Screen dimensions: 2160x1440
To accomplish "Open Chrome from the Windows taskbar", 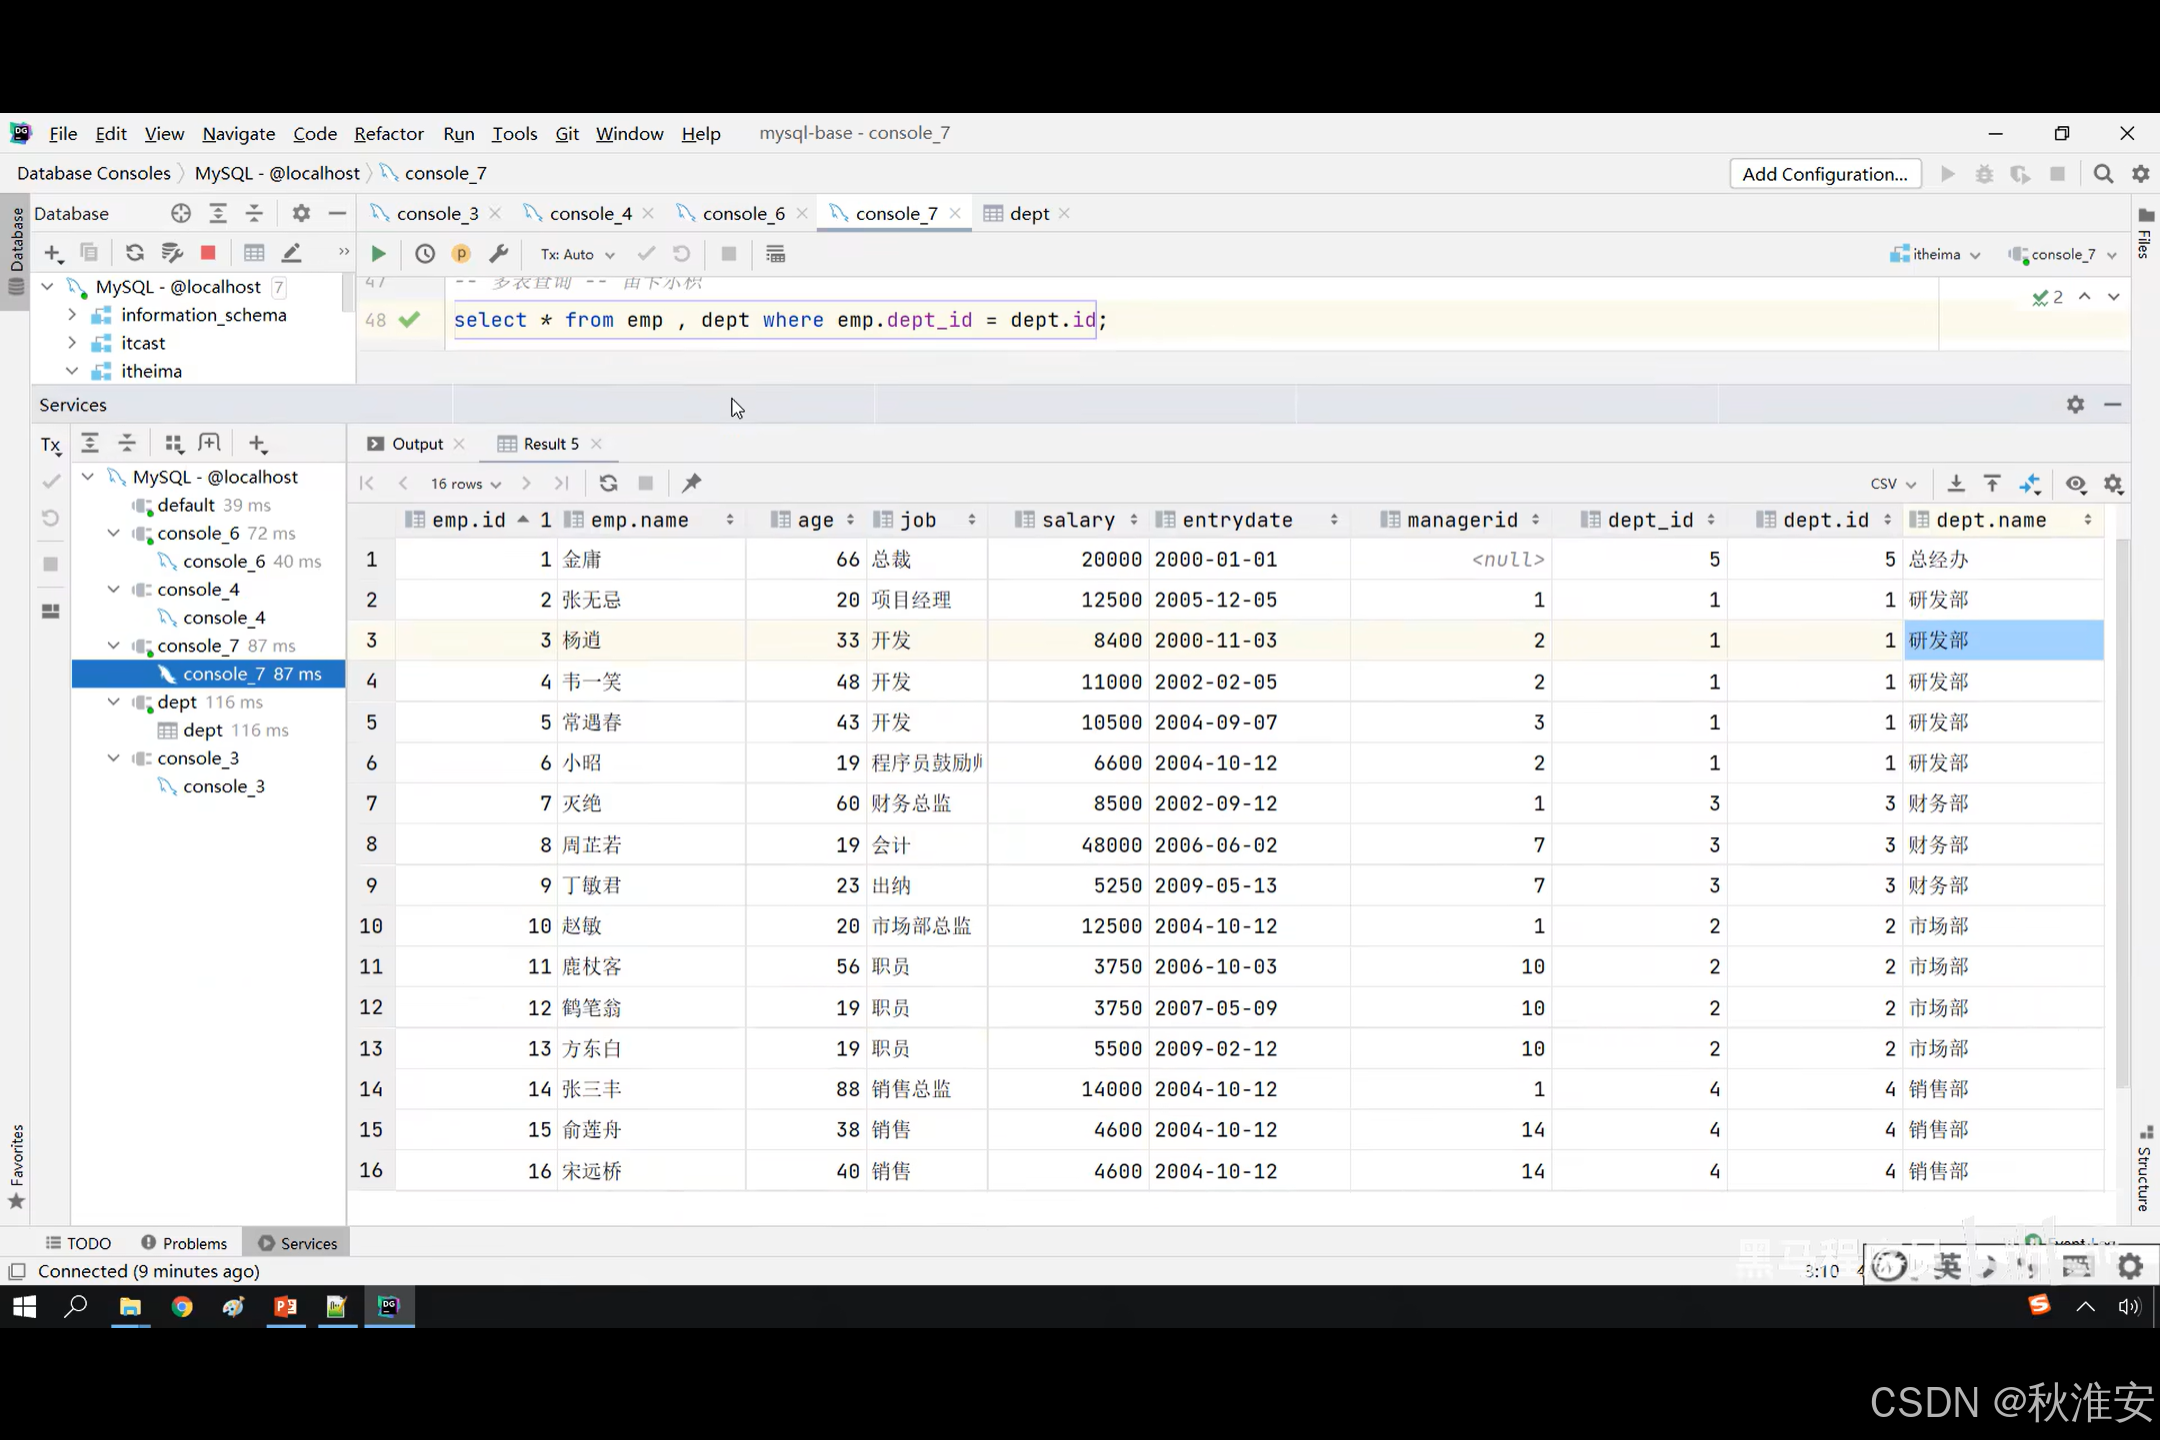I will click(182, 1306).
